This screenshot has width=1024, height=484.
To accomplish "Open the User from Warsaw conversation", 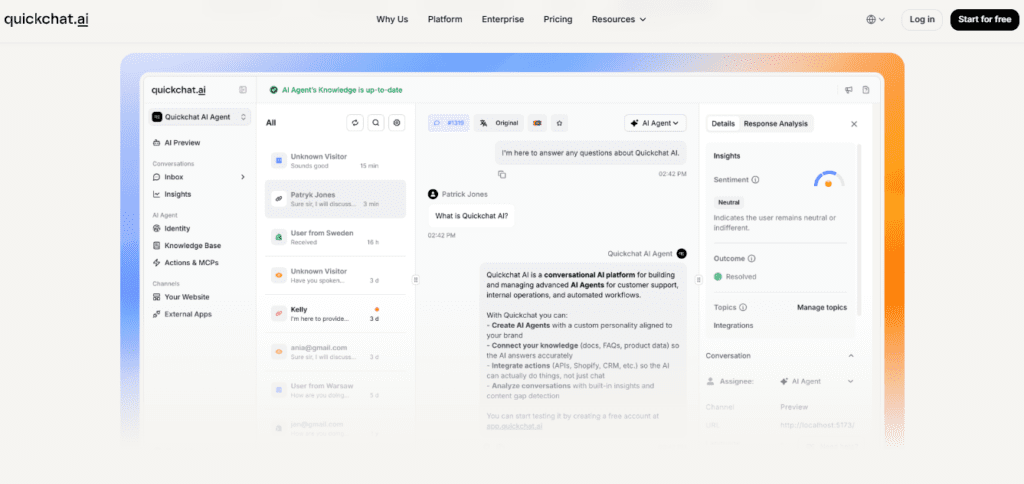I will point(335,391).
